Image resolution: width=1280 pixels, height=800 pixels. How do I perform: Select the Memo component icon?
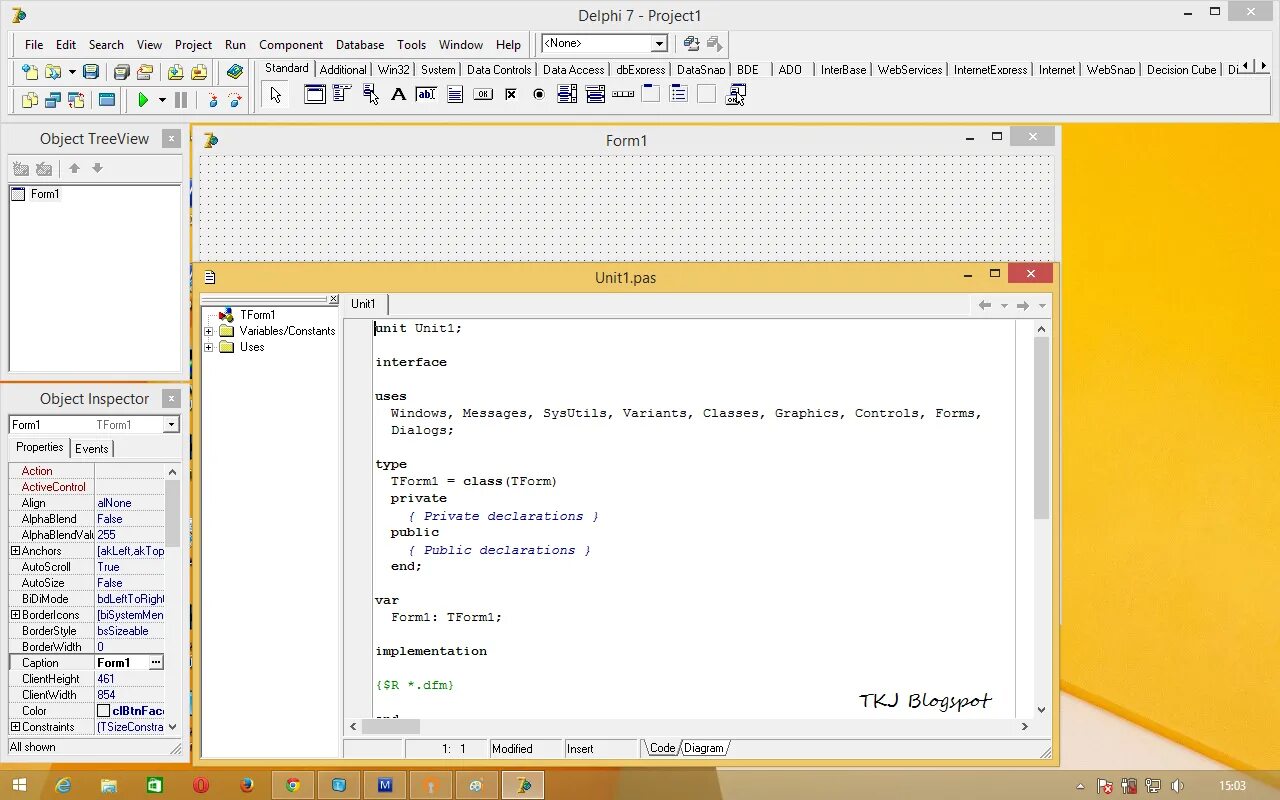(x=454, y=95)
